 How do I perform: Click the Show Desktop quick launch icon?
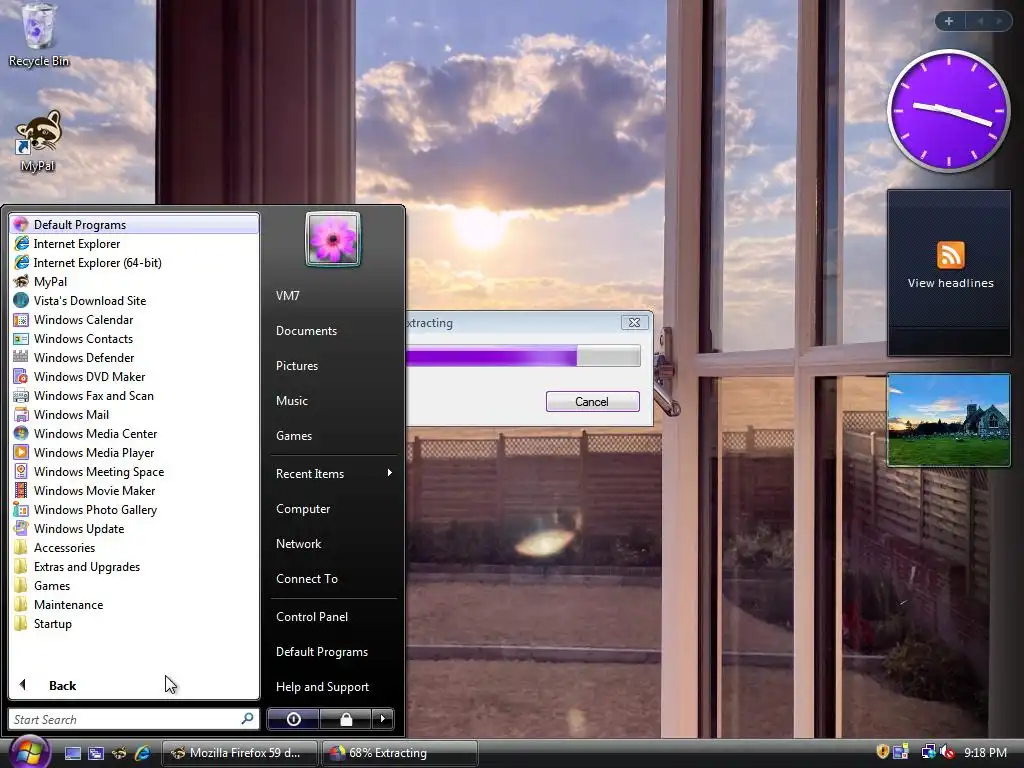click(x=72, y=753)
